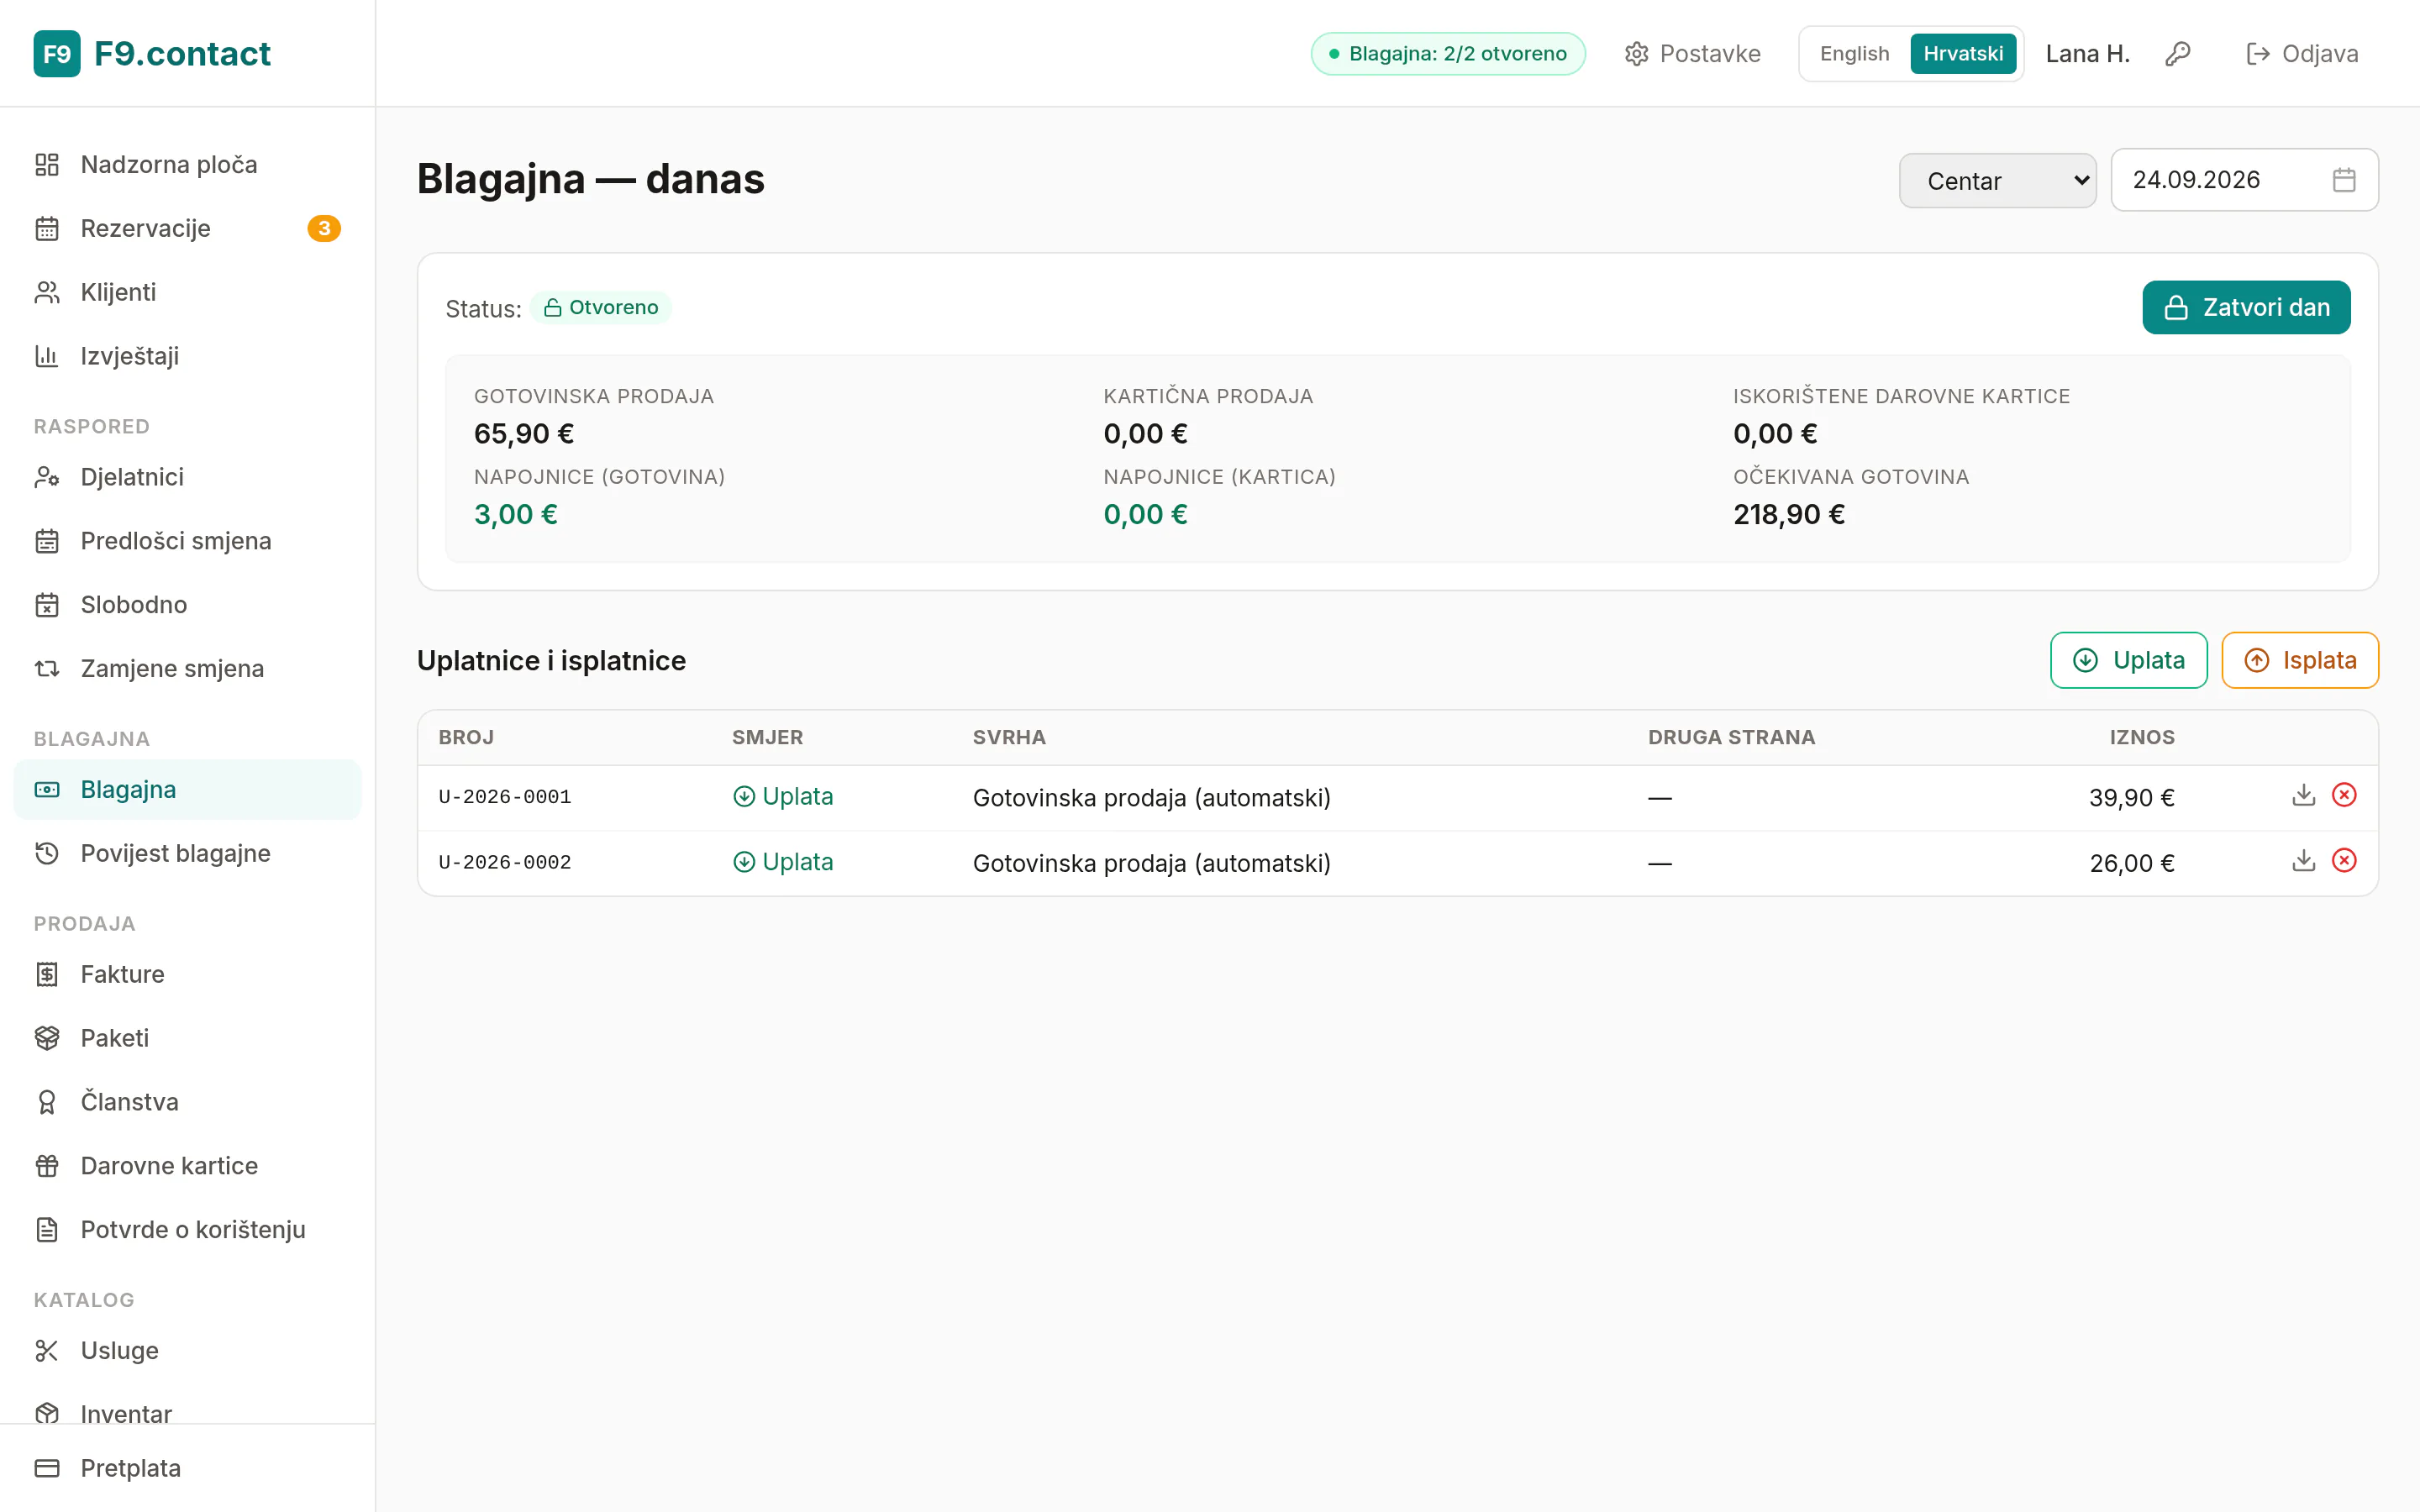Navigate to Izvještaji reports
The image size is (2420, 1512).
[188, 357]
